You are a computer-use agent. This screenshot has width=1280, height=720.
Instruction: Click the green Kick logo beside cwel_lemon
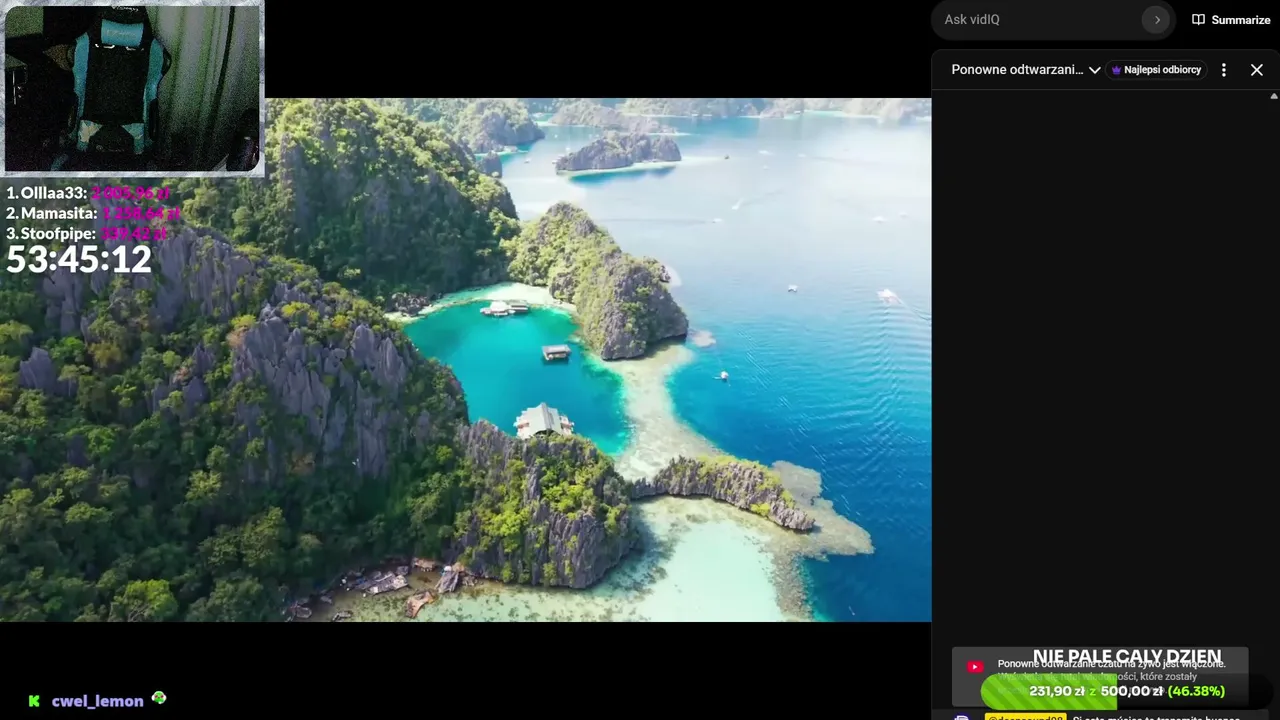(x=34, y=701)
